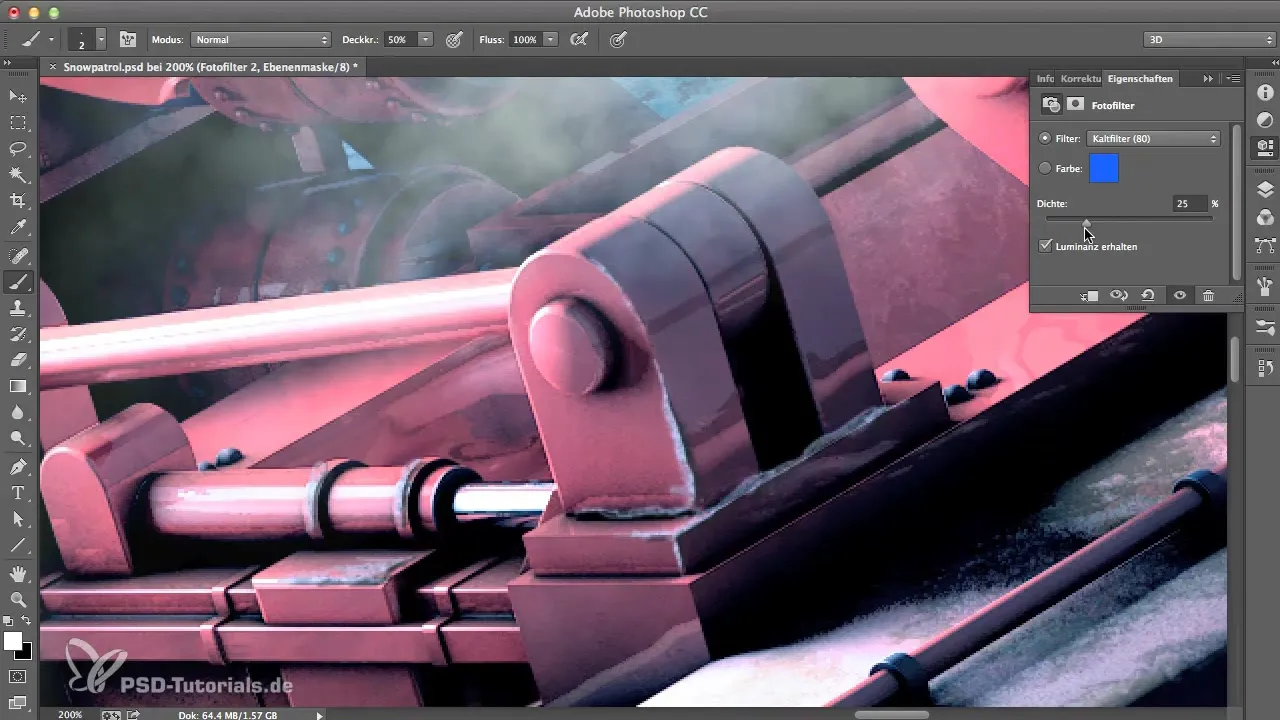Toggle Quick Mask mode
The image size is (1280, 720).
[x=18, y=676]
